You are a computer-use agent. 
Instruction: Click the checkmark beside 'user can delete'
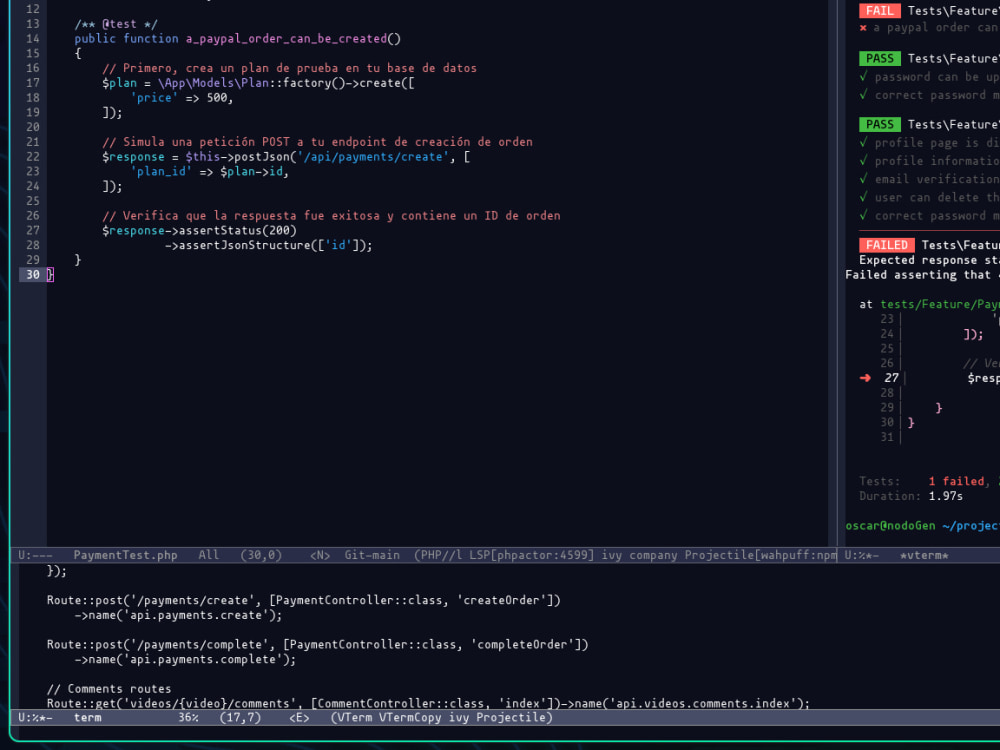(863, 197)
